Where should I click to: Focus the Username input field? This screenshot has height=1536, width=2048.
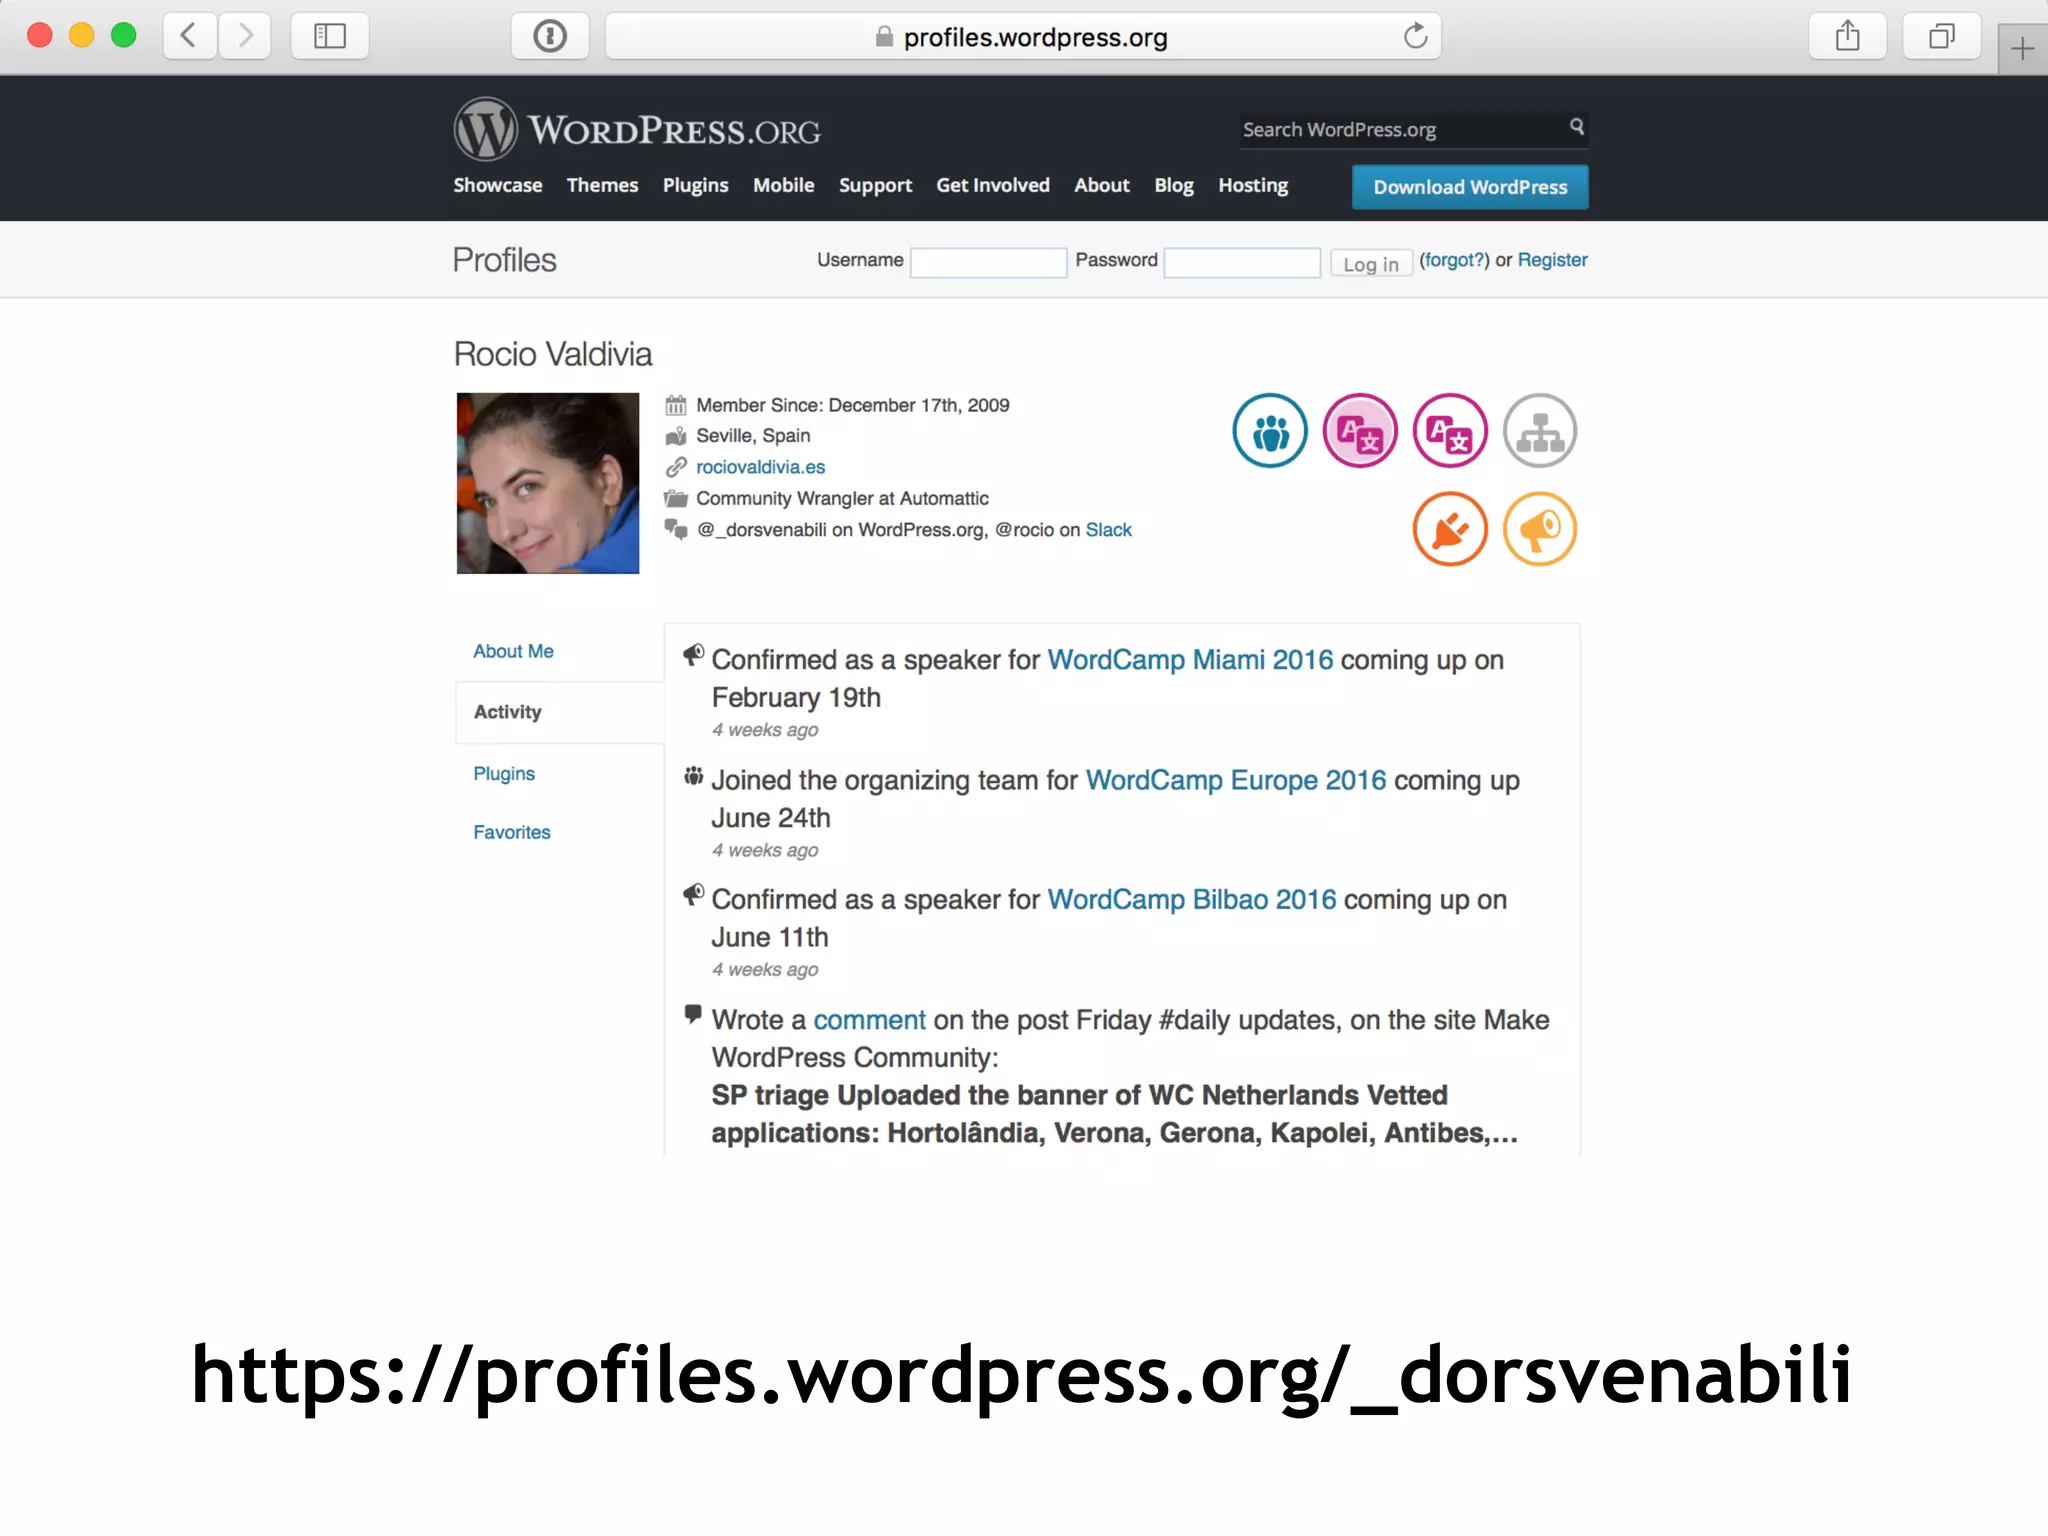tap(988, 263)
